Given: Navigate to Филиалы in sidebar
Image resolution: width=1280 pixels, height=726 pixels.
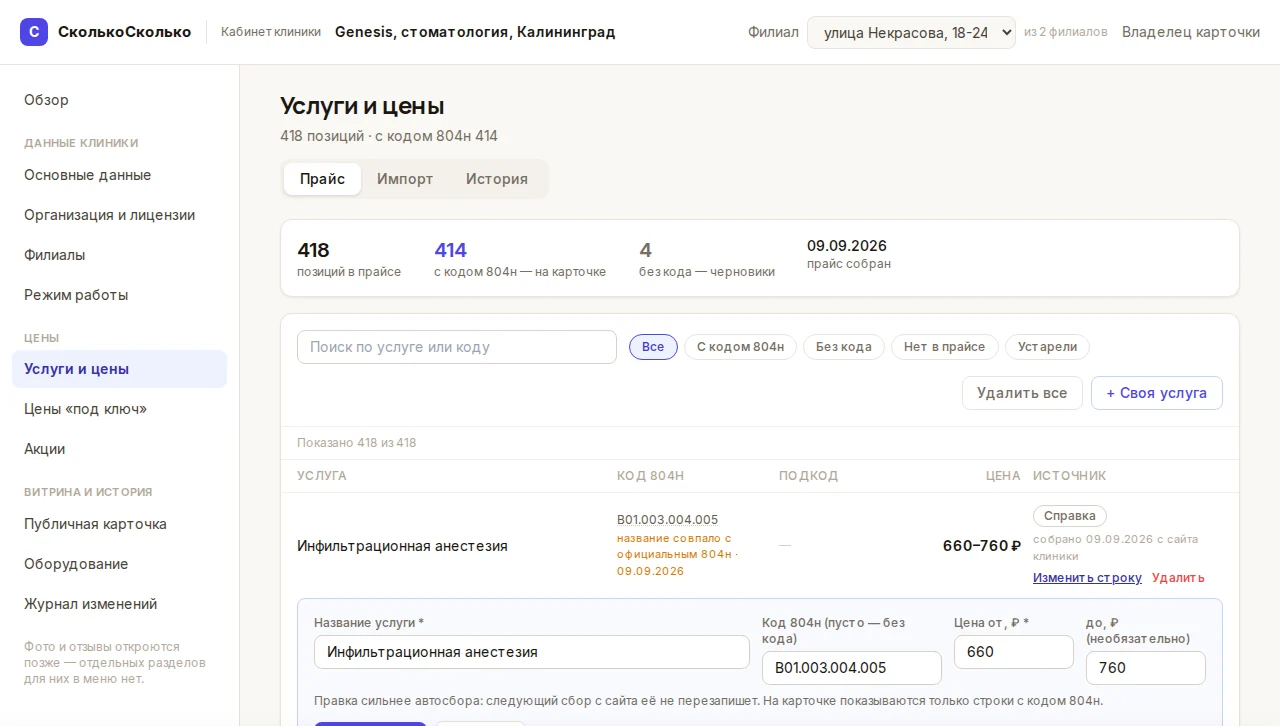Looking at the screenshot, I should pyautogui.click(x=119, y=255).
